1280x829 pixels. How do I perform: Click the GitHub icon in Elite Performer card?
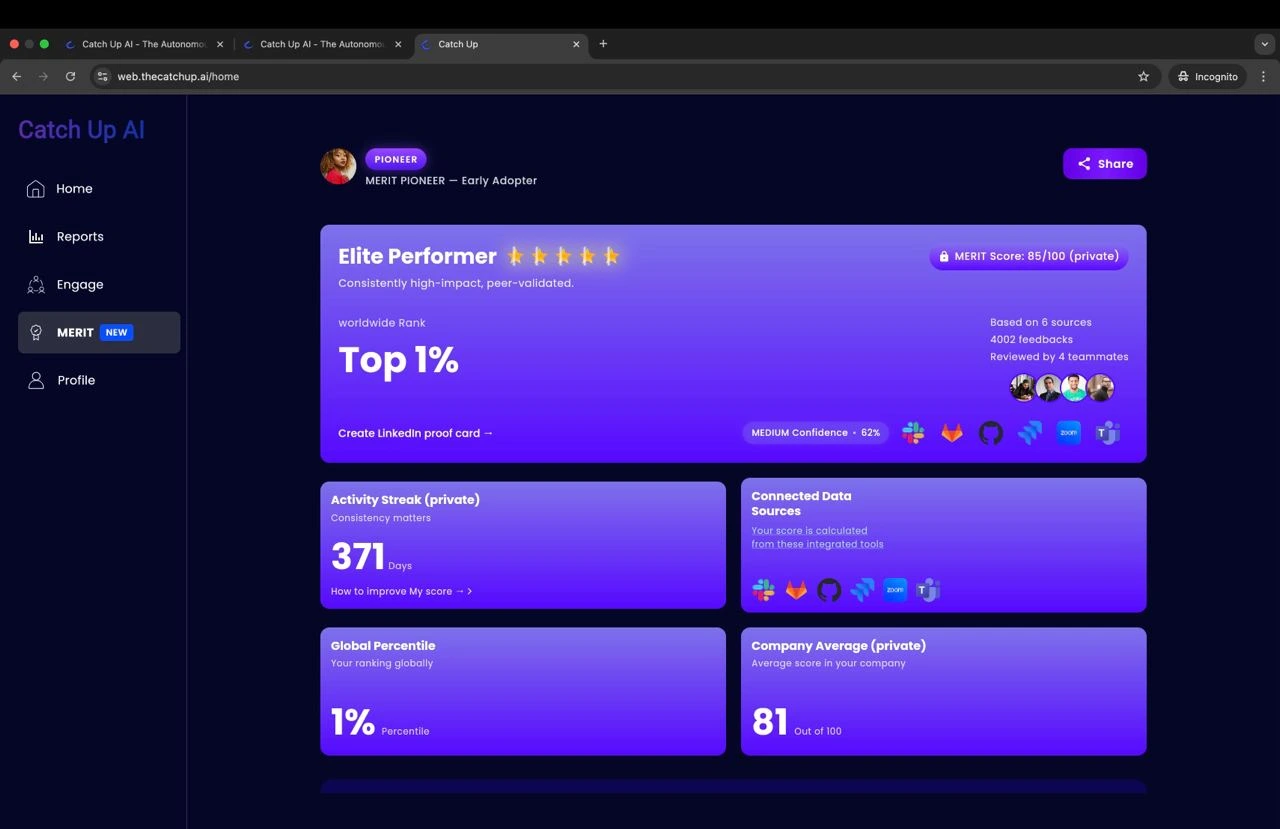[x=990, y=433]
